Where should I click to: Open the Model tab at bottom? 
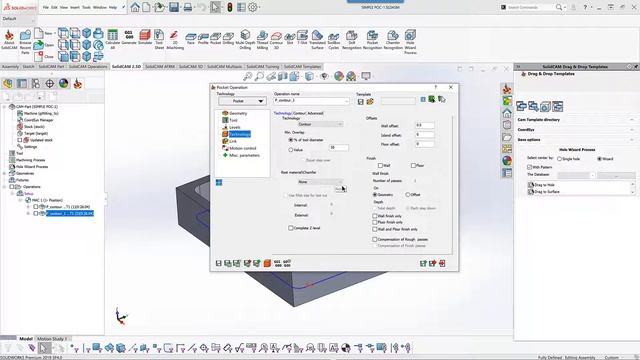(x=26, y=339)
